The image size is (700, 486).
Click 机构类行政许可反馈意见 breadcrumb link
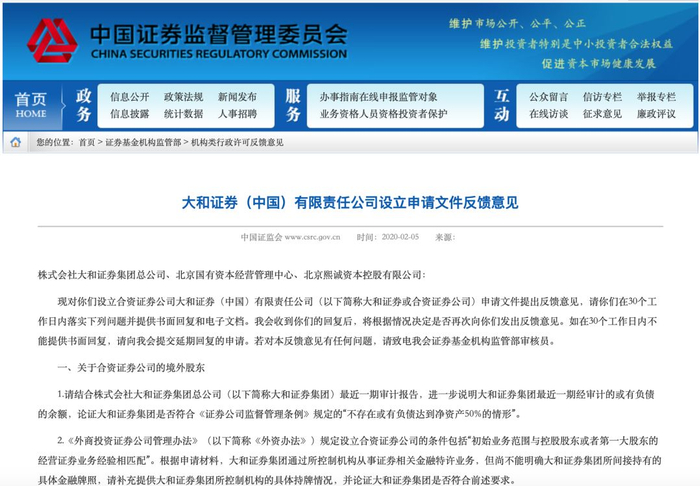coord(237,142)
